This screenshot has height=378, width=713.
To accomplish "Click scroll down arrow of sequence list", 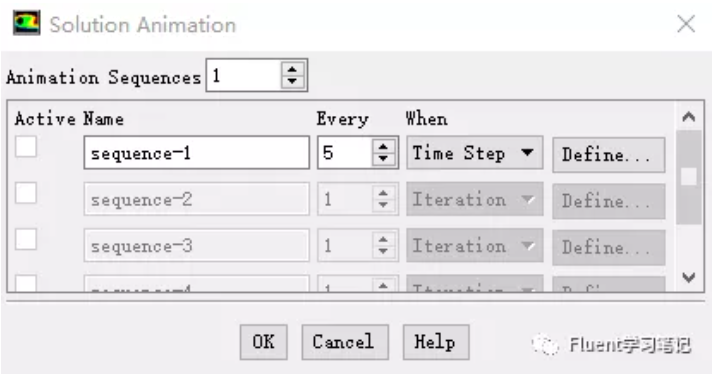I will tap(689, 277).
